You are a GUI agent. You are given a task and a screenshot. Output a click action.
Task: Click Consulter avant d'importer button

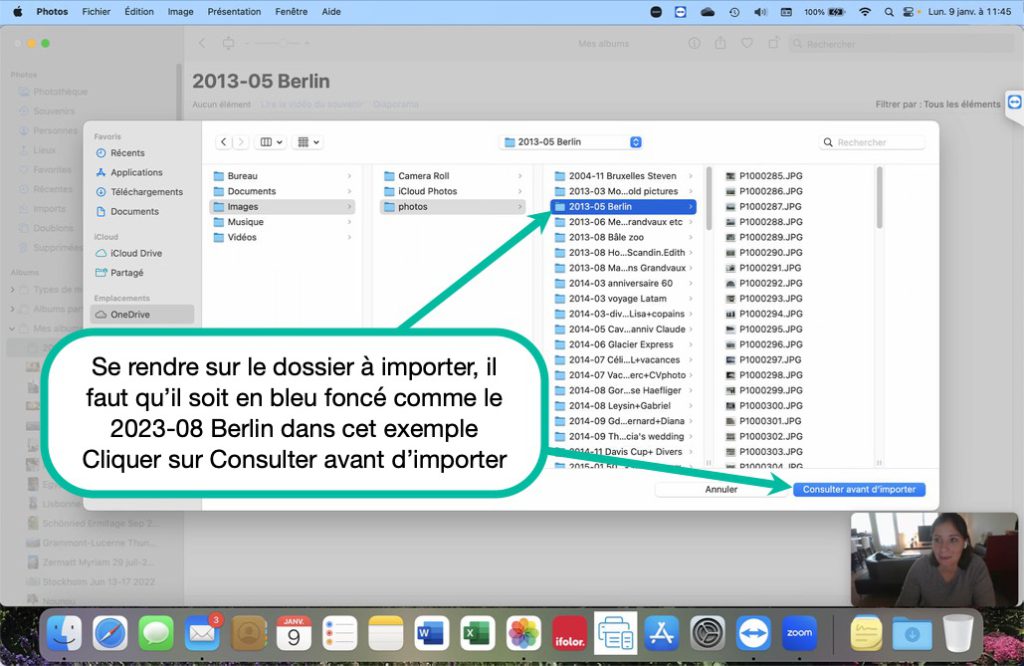pos(858,490)
